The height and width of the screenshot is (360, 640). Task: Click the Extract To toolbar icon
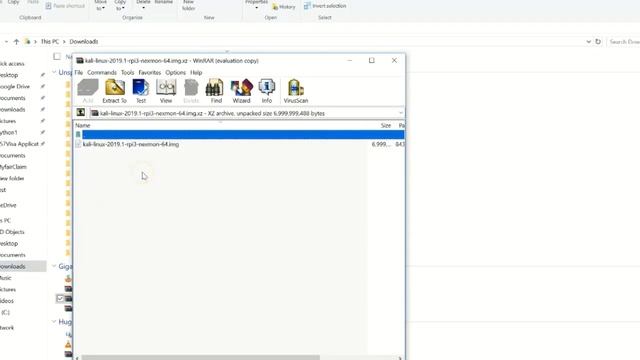click(x=115, y=91)
